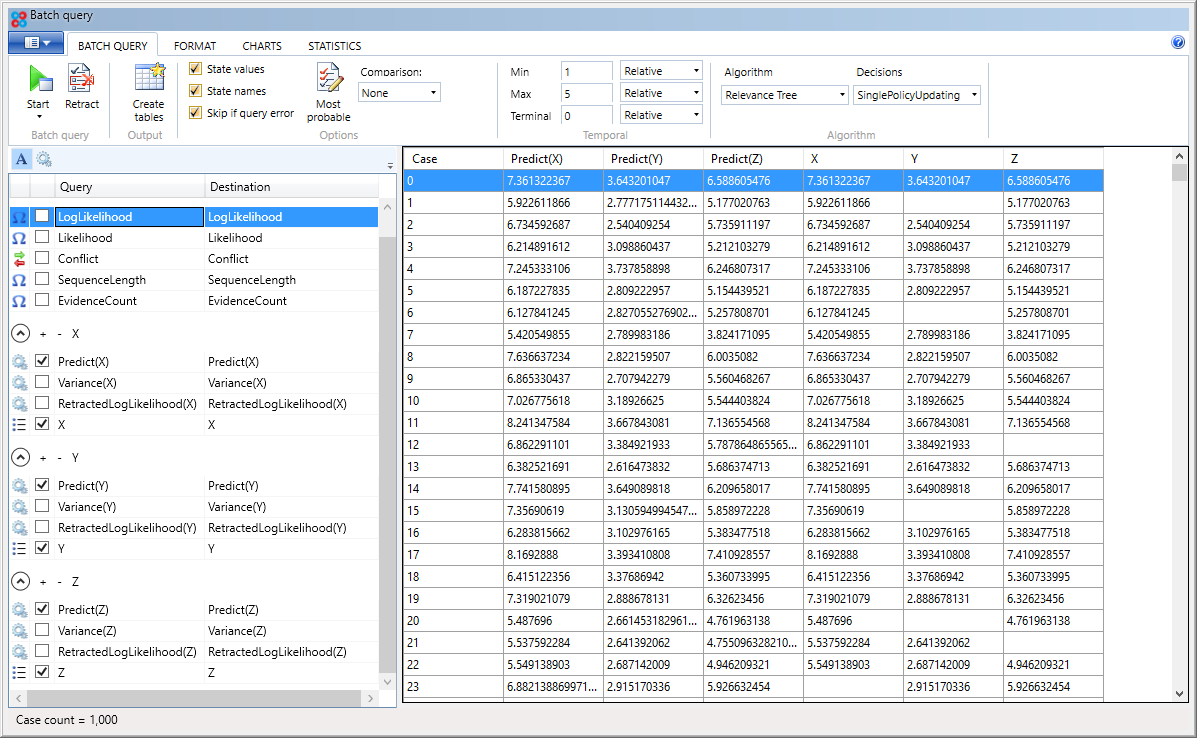The height and width of the screenshot is (738, 1197).
Task: Open the STATISTICS tab
Action: point(334,45)
